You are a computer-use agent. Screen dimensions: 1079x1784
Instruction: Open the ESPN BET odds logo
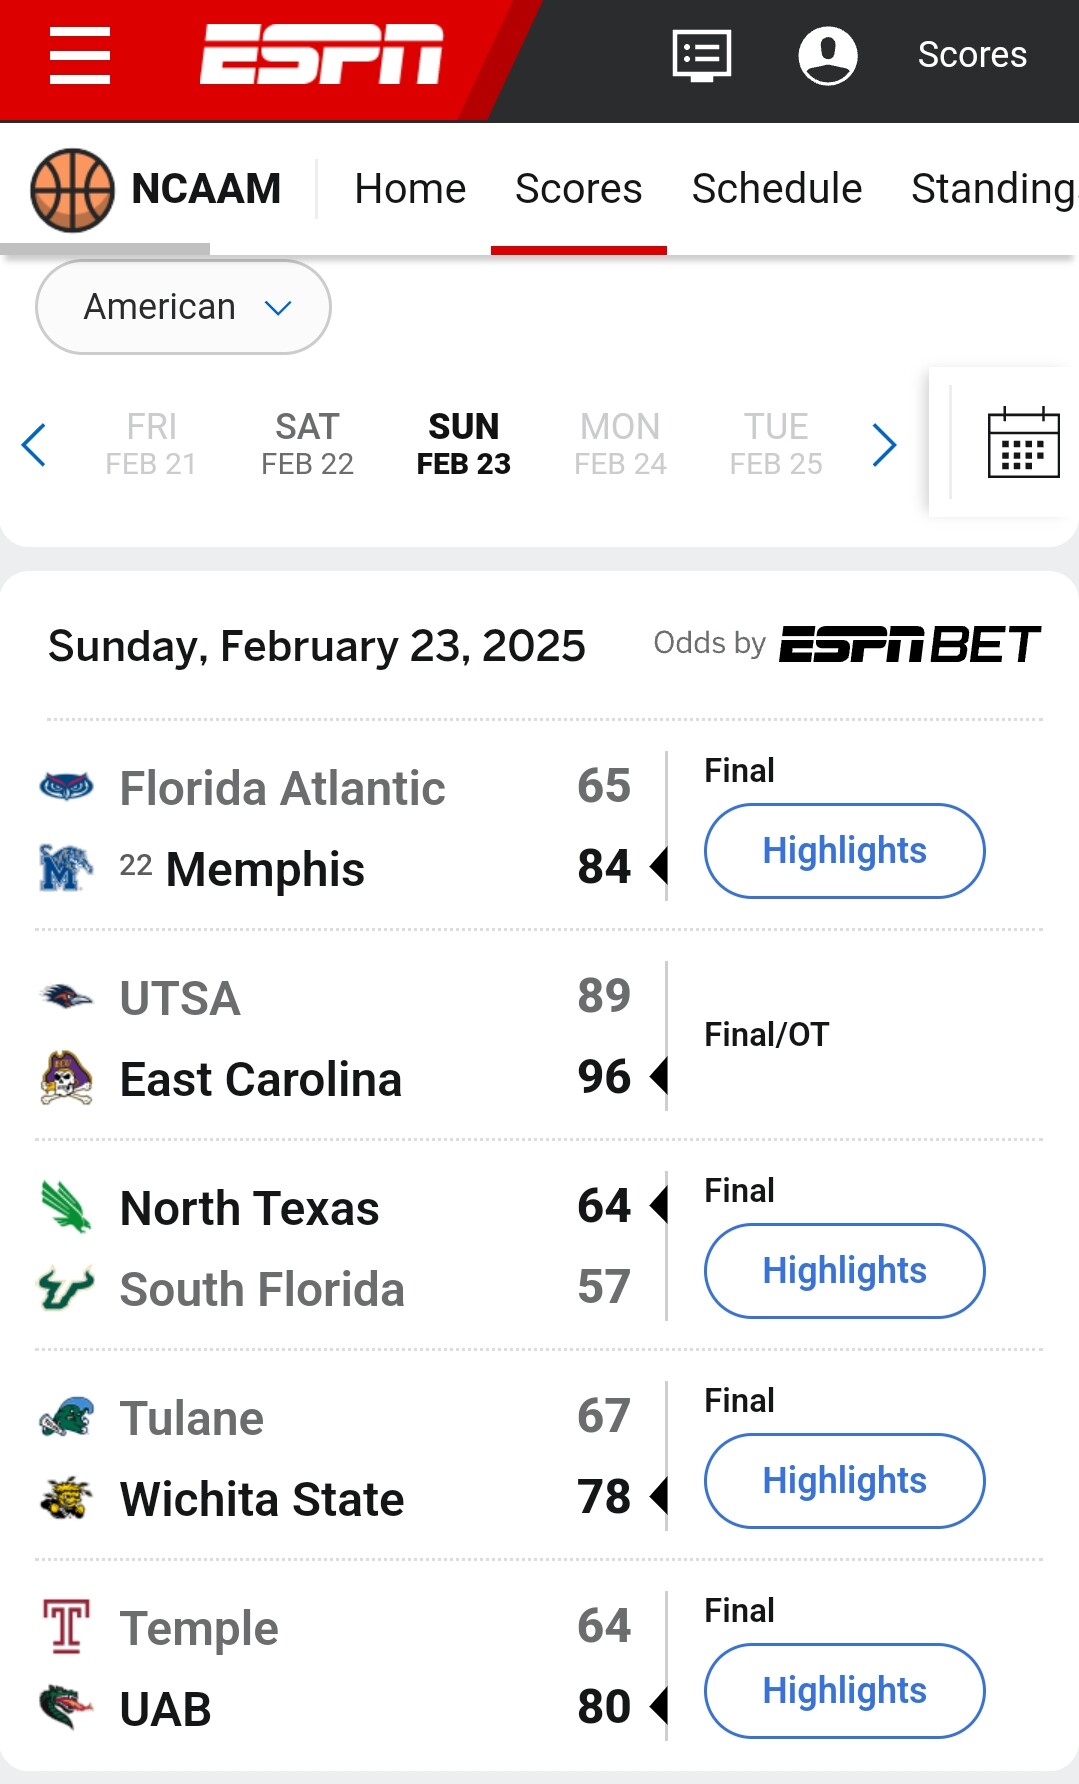[x=909, y=644]
